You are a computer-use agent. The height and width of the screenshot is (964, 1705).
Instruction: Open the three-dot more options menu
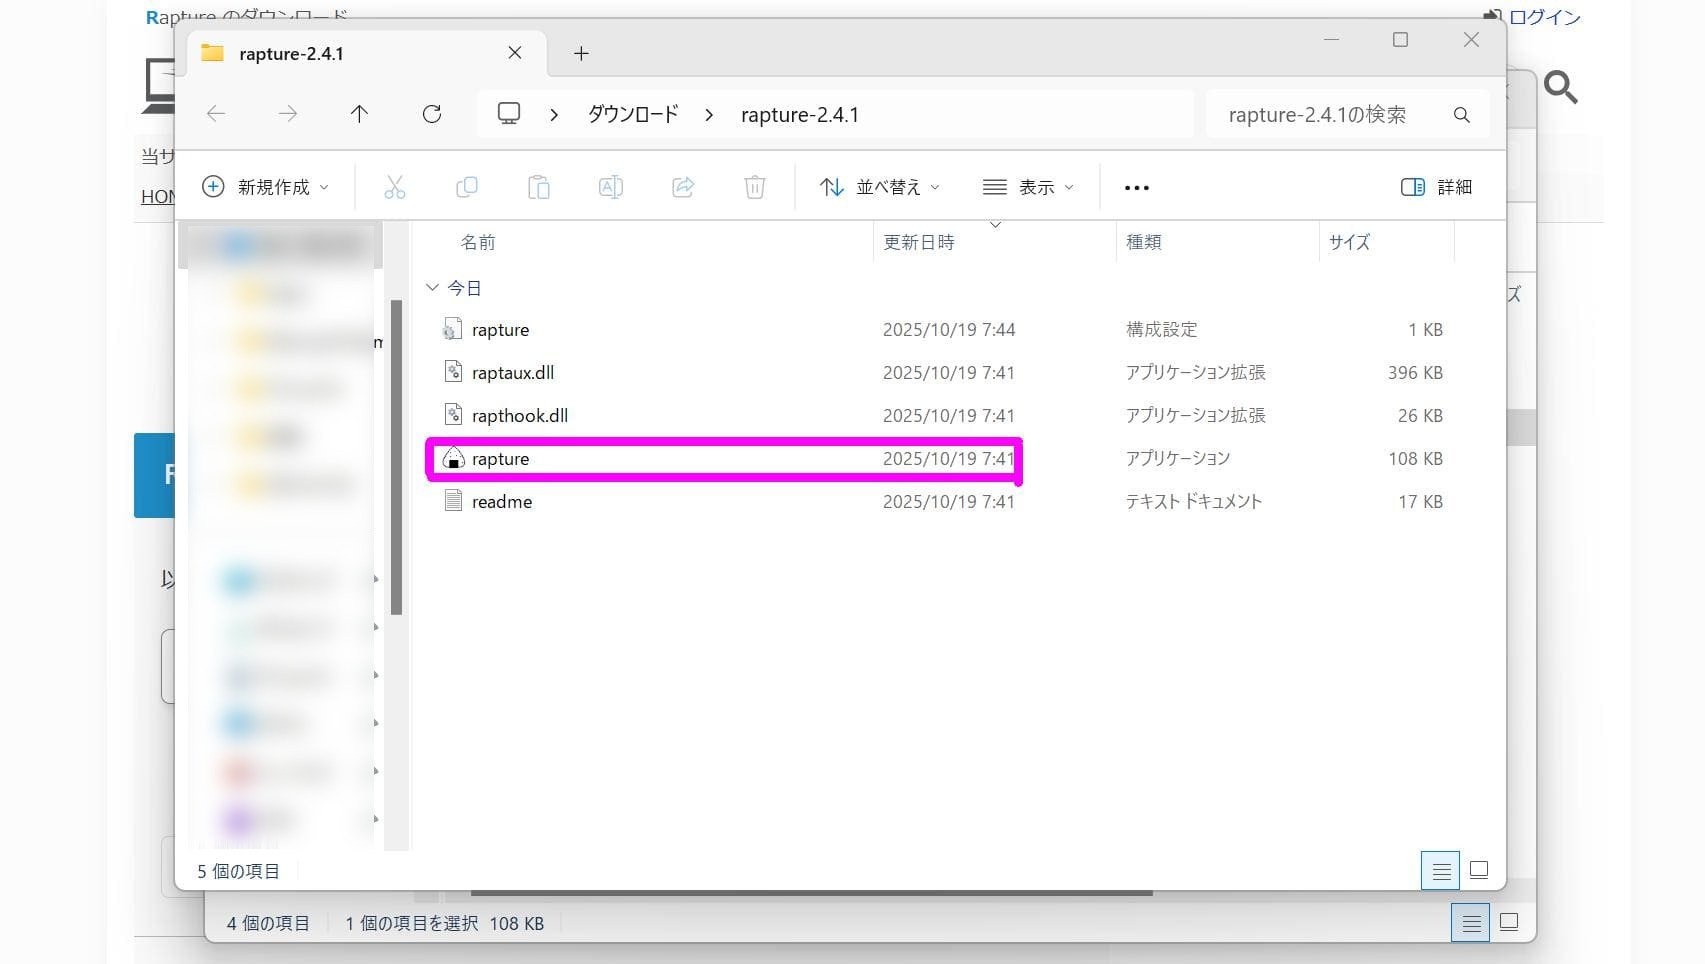point(1136,187)
